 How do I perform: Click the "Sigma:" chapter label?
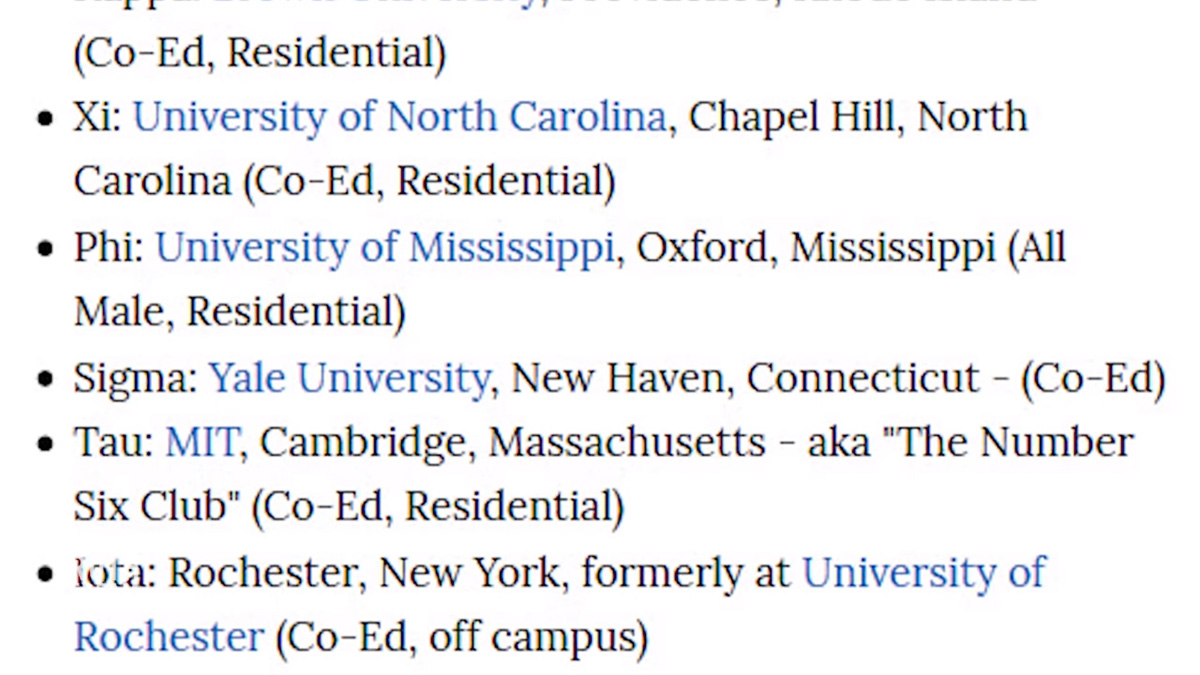(135, 379)
